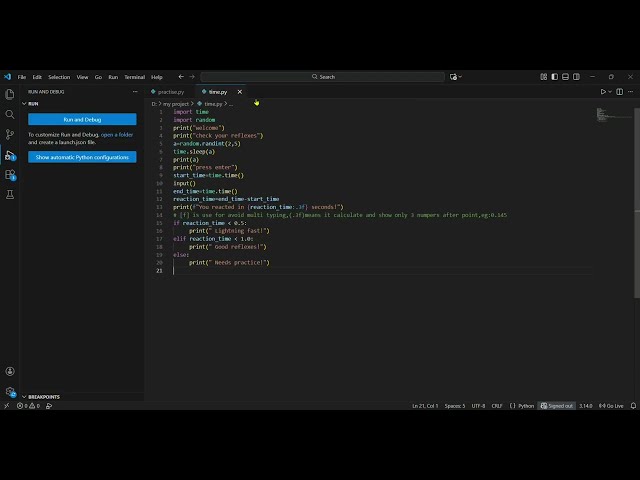Click the Customize Layout icon
640x480 pixels.
(x=544, y=77)
